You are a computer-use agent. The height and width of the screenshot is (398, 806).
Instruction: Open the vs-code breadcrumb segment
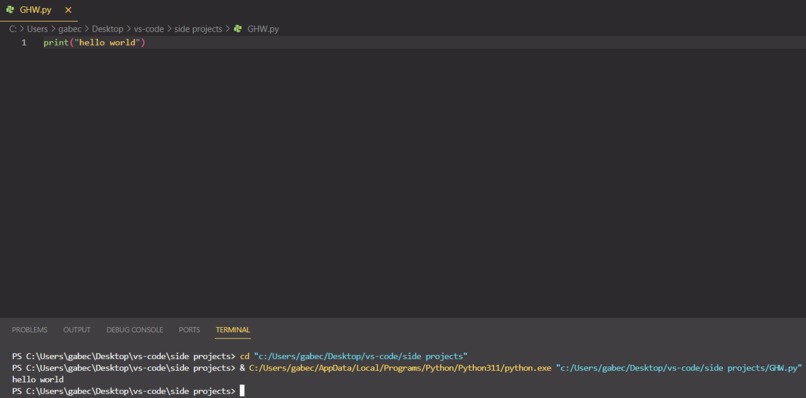[149, 29]
